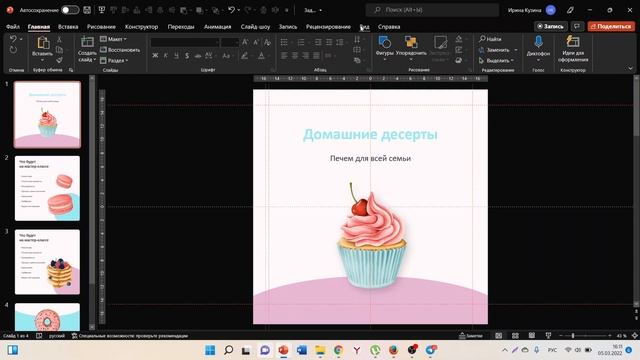640x360 pixels.
Task: Click the bulleted list icon
Action: pyautogui.click(x=284, y=42)
